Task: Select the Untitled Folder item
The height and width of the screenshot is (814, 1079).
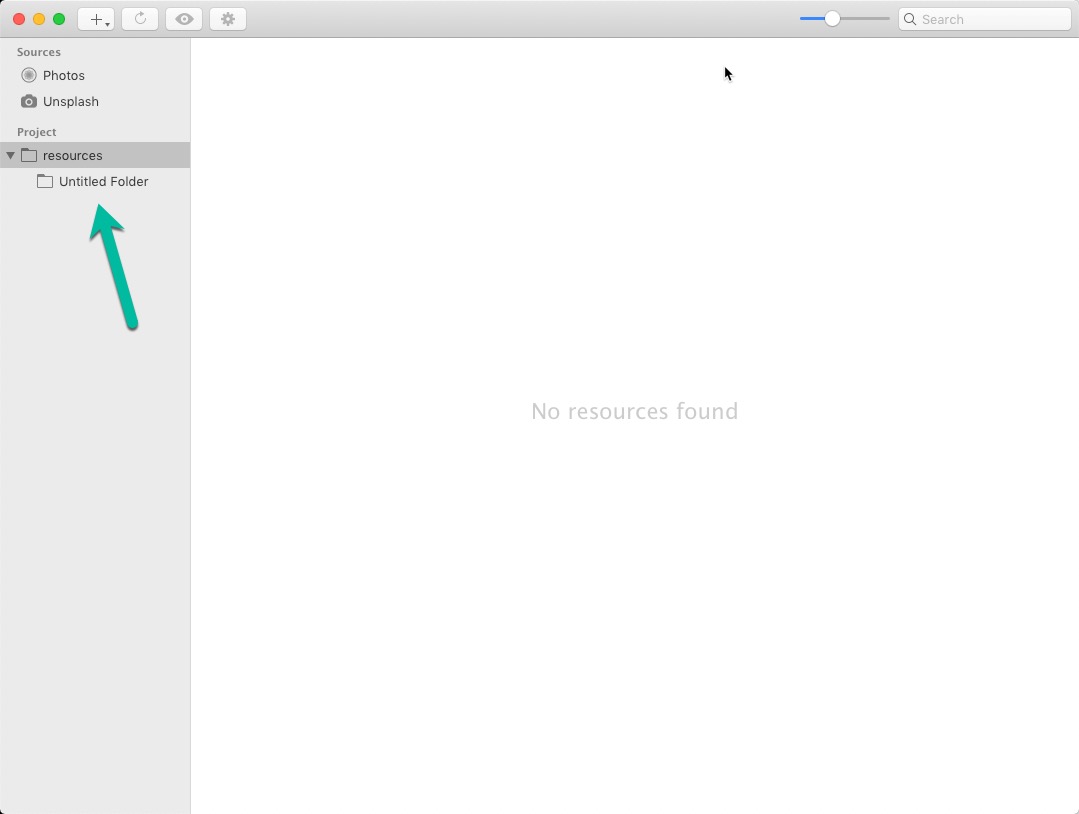Action: (x=95, y=182)
